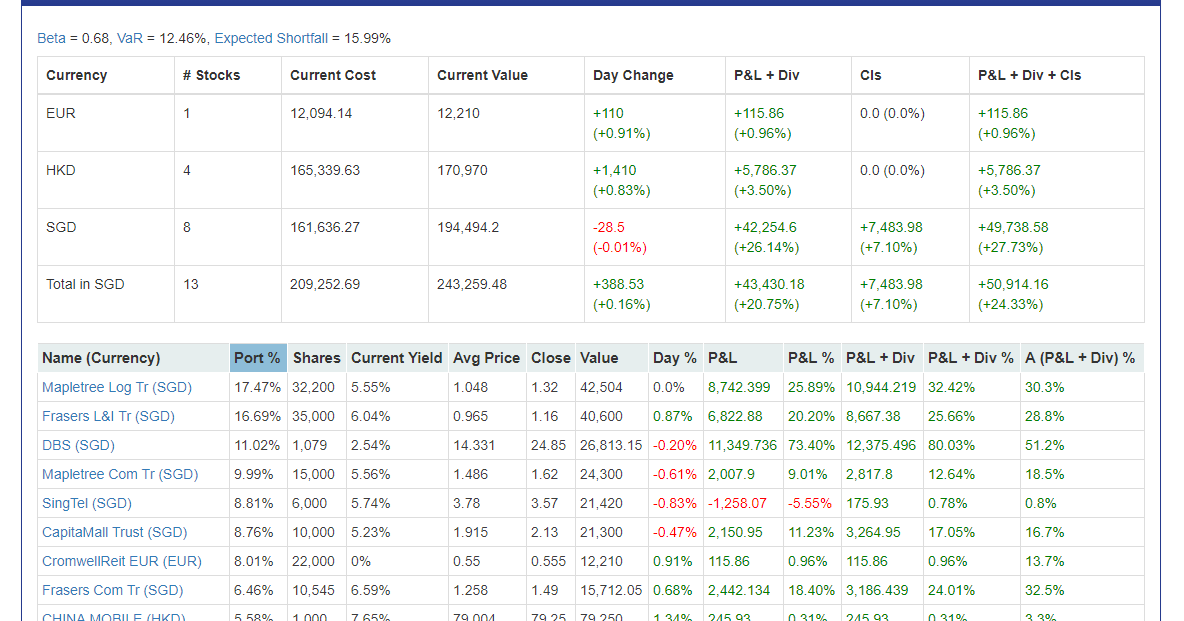Sort holdings by Close price column
Viewport: 1184px width, 621px height.
click(x=550, y=357)
